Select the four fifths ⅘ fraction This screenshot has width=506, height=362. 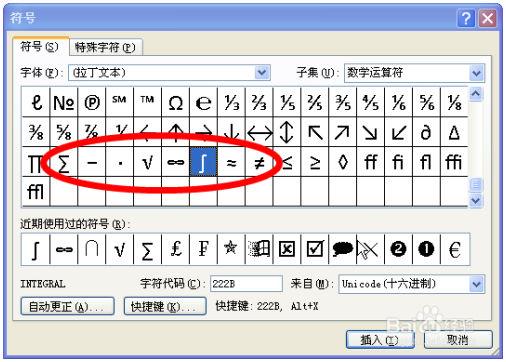pos(371,102)
